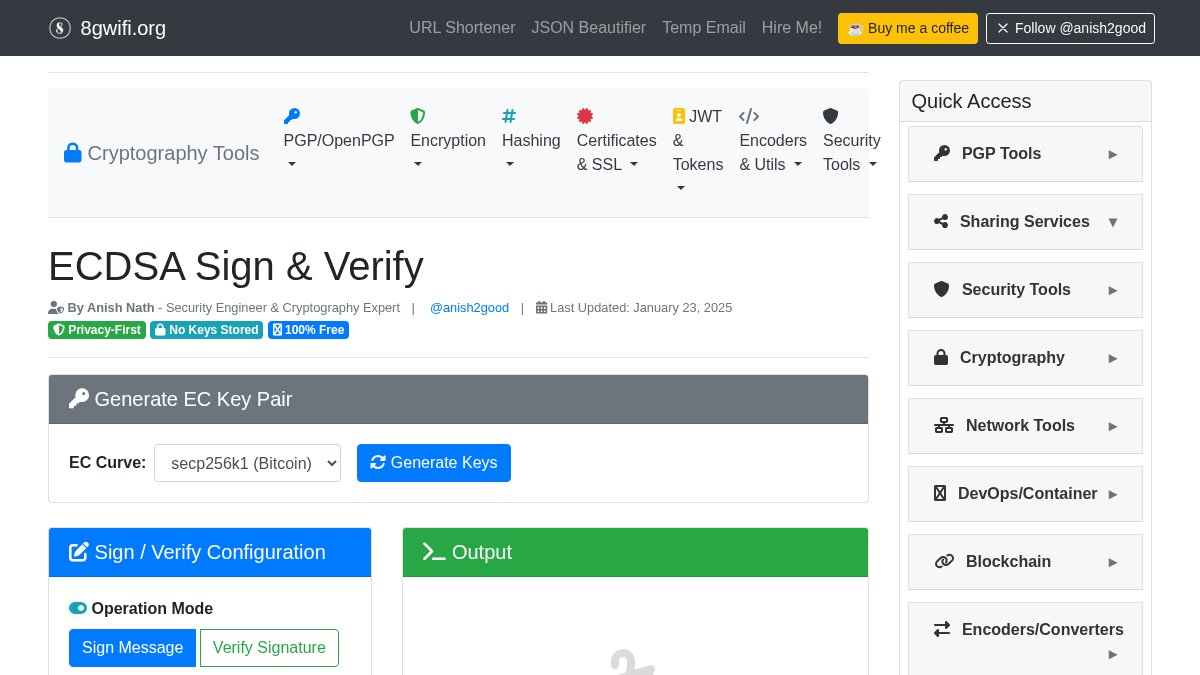Click the 8gwifi.org logo icon
The height and width of the screenshot is (675, 1200).
pyautogui.click(x=60, y=28)
